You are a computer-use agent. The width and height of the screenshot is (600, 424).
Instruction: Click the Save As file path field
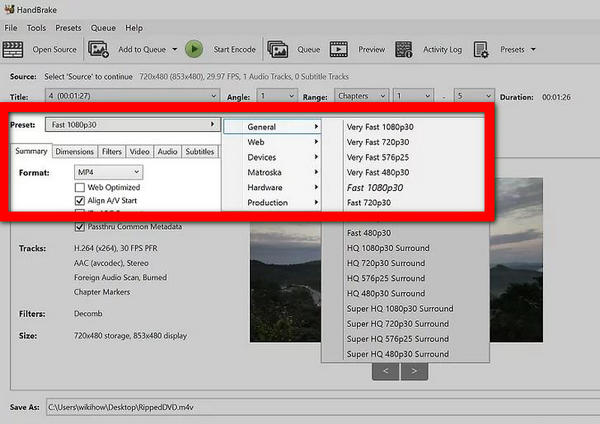click(x=323, y=407)
